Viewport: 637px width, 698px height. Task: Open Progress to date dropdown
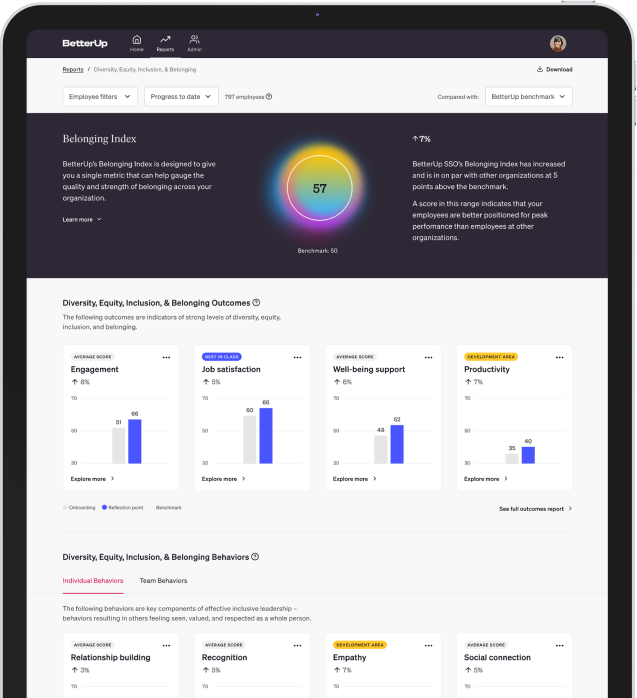[x=181, y=97]
